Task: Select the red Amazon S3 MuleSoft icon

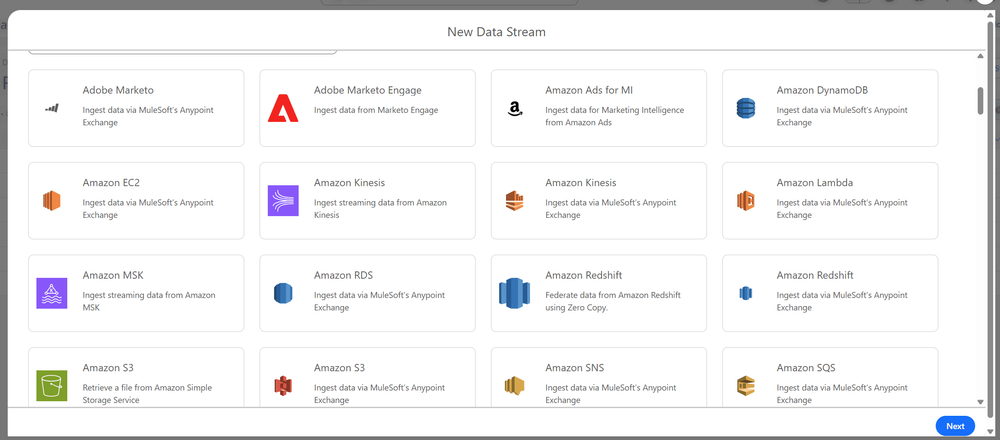Action: tap(283, 385)
